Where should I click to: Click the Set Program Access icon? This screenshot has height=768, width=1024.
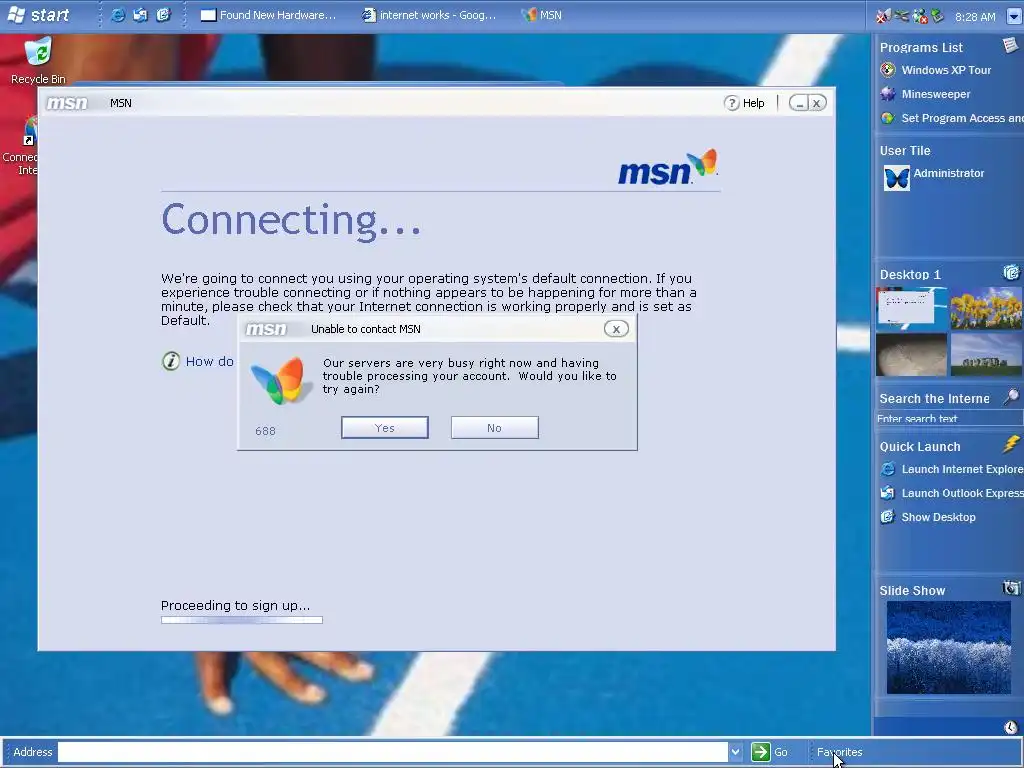pyautogui.click(x=888, y=118)
